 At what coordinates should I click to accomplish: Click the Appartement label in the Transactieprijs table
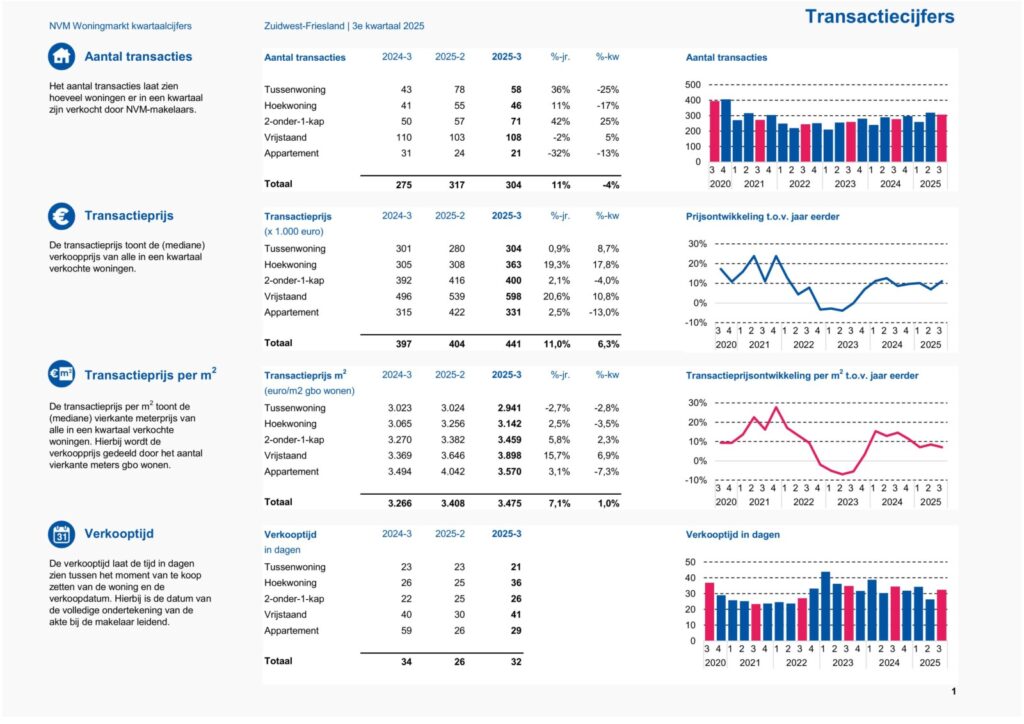[x=291, y=312]
